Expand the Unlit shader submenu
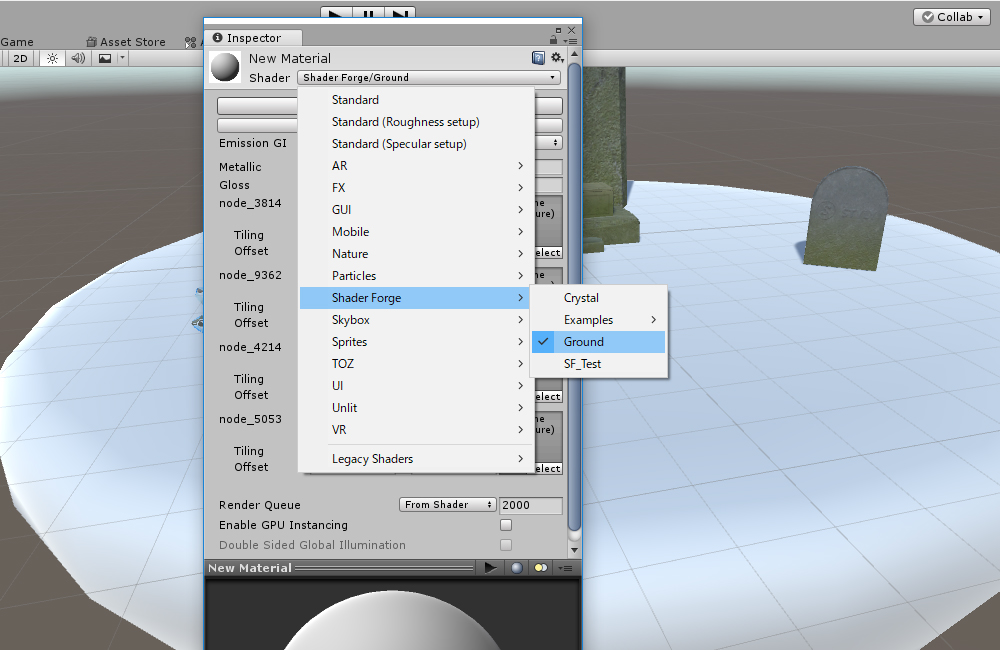Screen dimensions: 1000x650 [416, 408]
